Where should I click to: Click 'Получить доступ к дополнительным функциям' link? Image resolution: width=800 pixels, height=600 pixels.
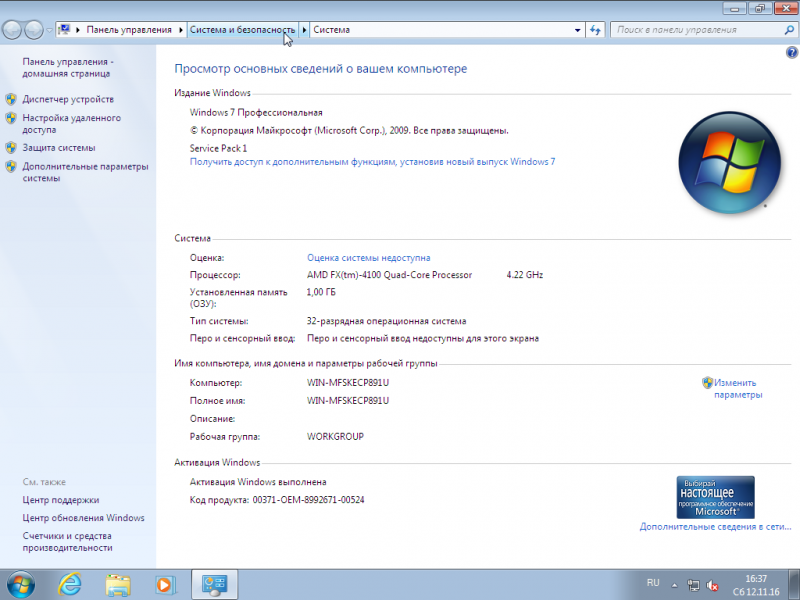click(372, 162)
